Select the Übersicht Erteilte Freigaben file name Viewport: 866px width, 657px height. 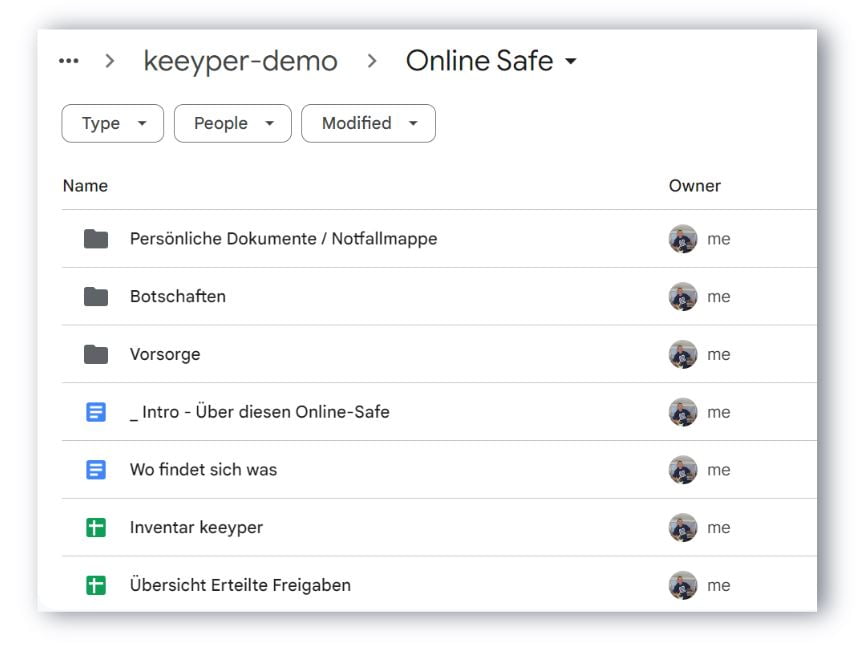pyautogui.click(x=240, y=586)
